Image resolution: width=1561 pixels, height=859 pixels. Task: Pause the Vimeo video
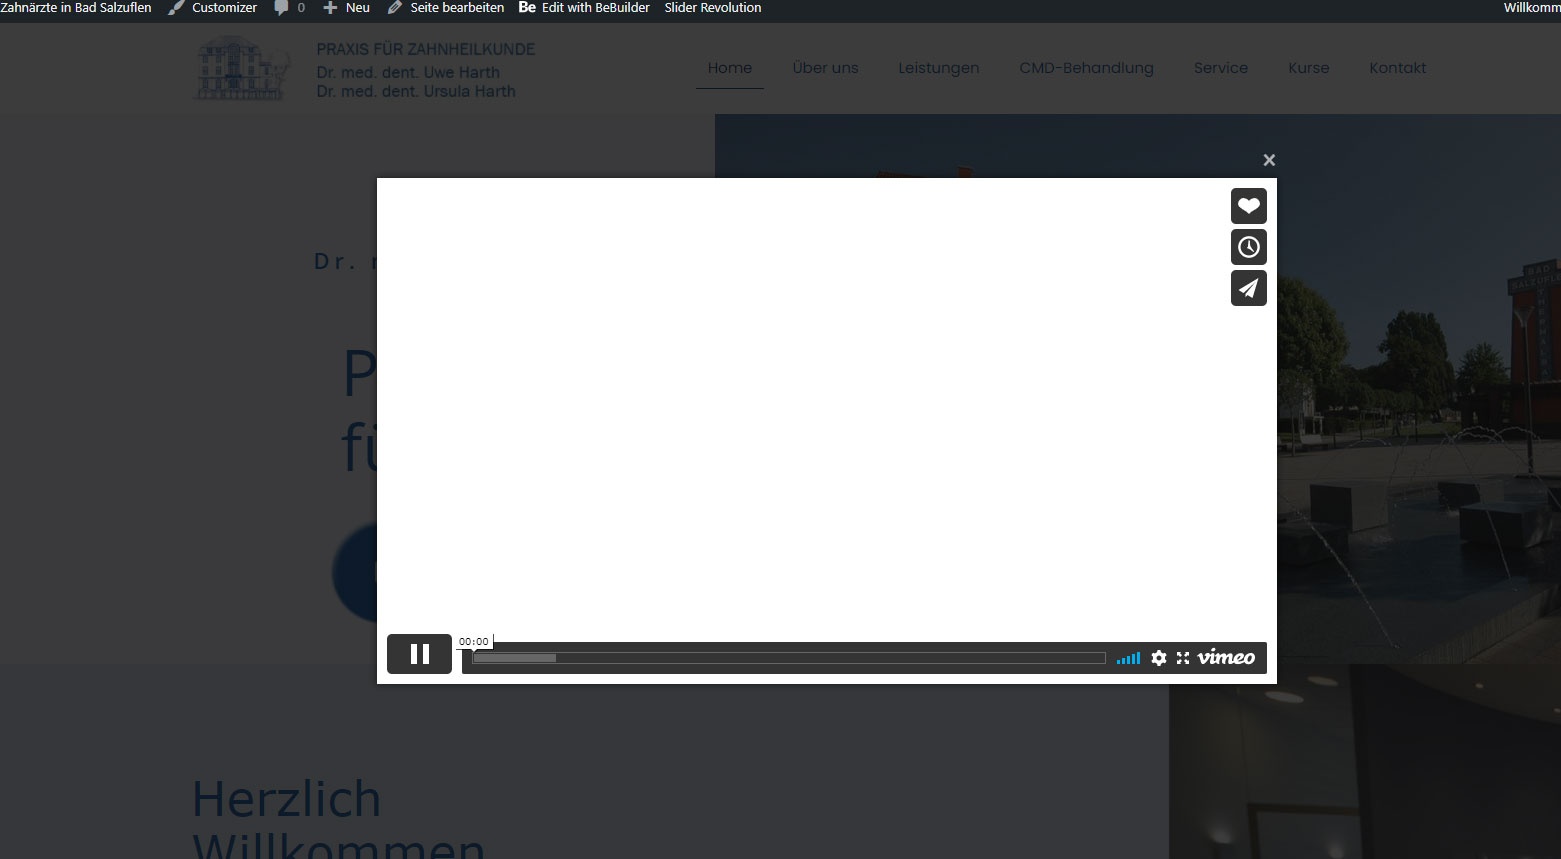tap(420, 654)
